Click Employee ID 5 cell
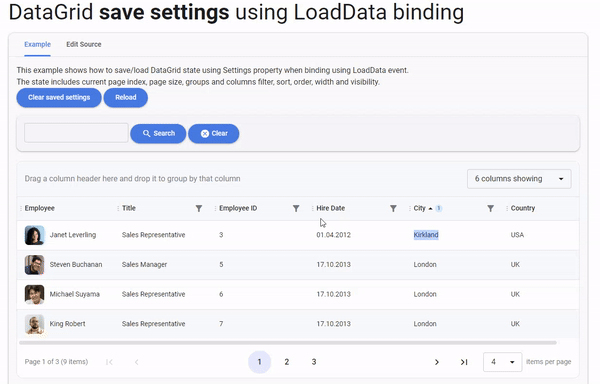 coord(221,265)
